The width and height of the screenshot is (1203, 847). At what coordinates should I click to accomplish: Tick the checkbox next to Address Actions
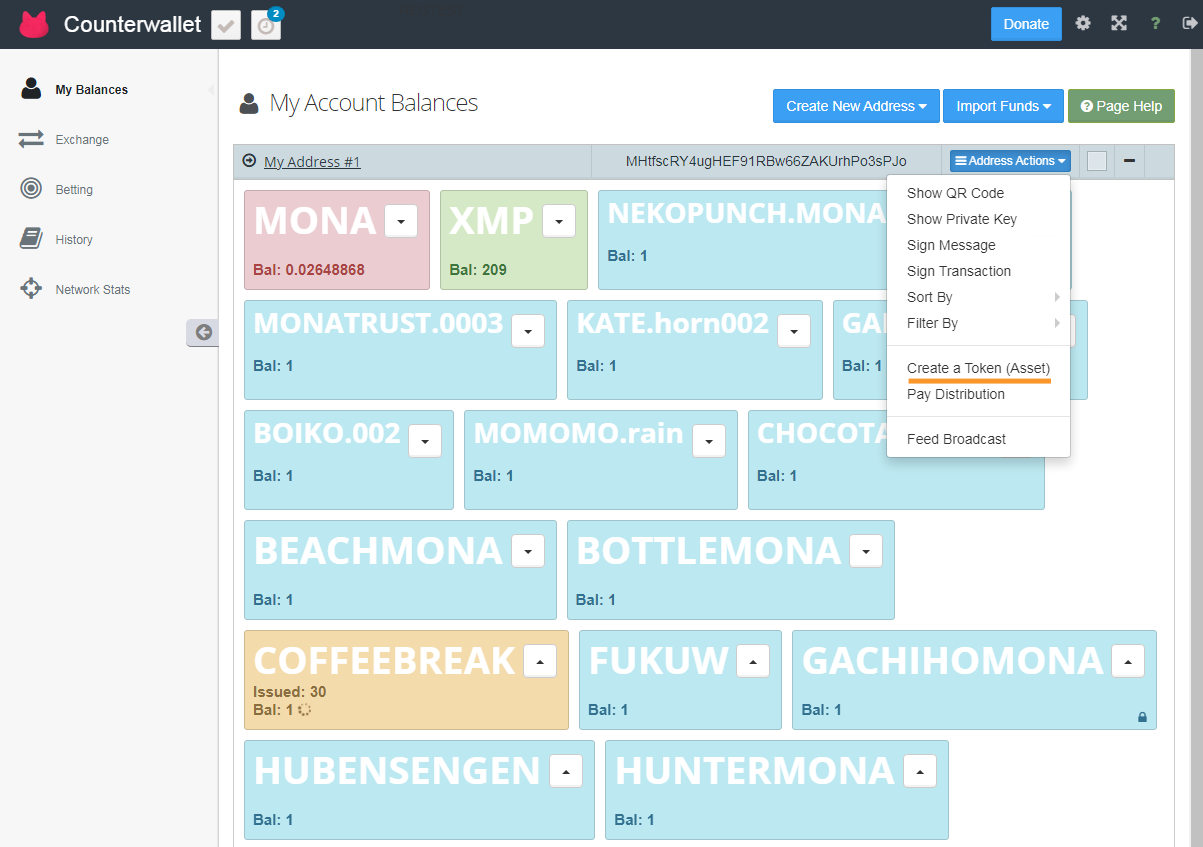(1097, 161)
